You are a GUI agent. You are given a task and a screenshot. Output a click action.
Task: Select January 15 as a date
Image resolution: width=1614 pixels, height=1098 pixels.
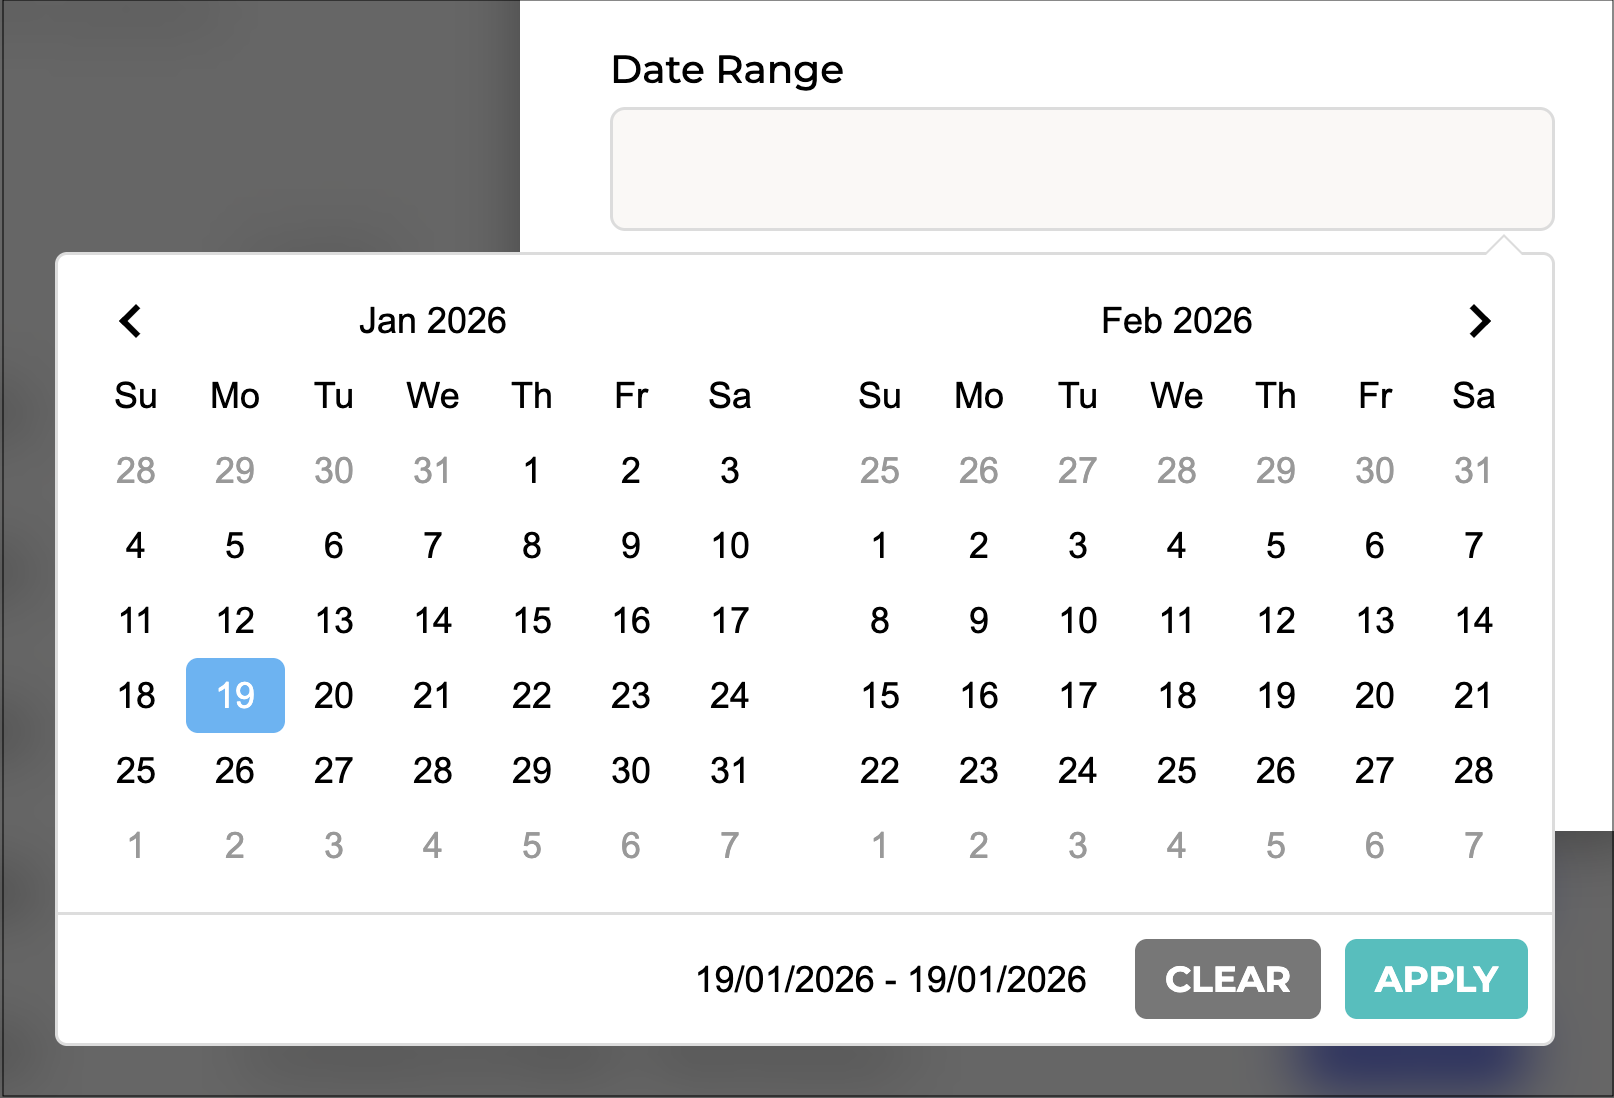click(x=531, y=620)
